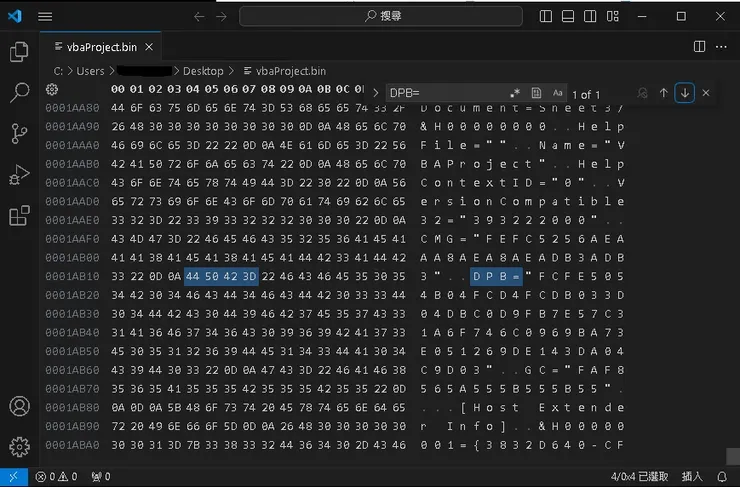Close the vbaProject.bin tab
The width and height of the screenshot is (740, 487).
click(149, 47)
